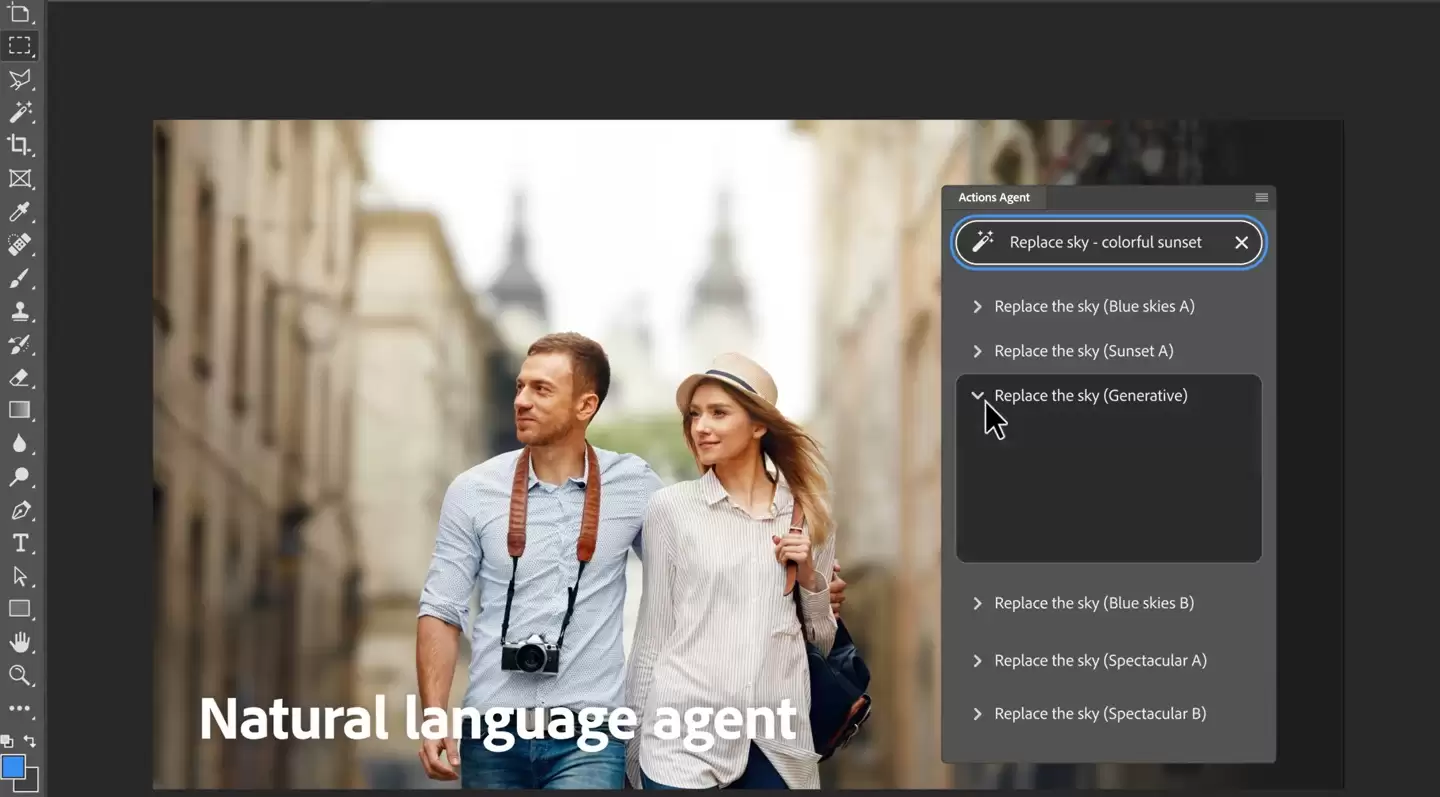Collapse the Replace the sky (Generative) action
The image size is (1440, 797).
pyautogui.click(x=977, y=395)
